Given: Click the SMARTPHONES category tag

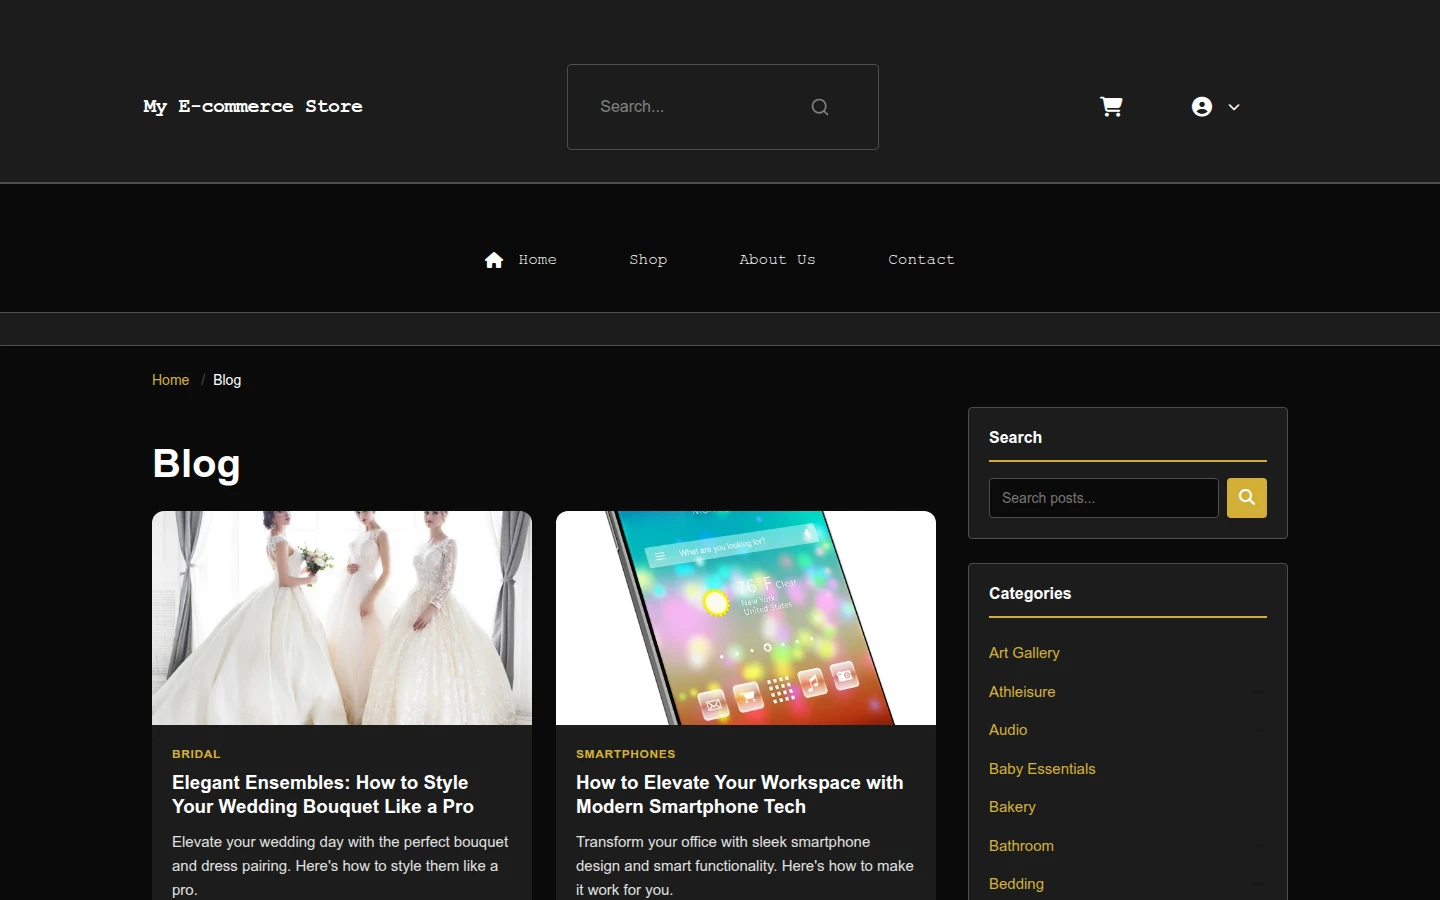Looking at the screenshot, I should [x=626, y=754].
